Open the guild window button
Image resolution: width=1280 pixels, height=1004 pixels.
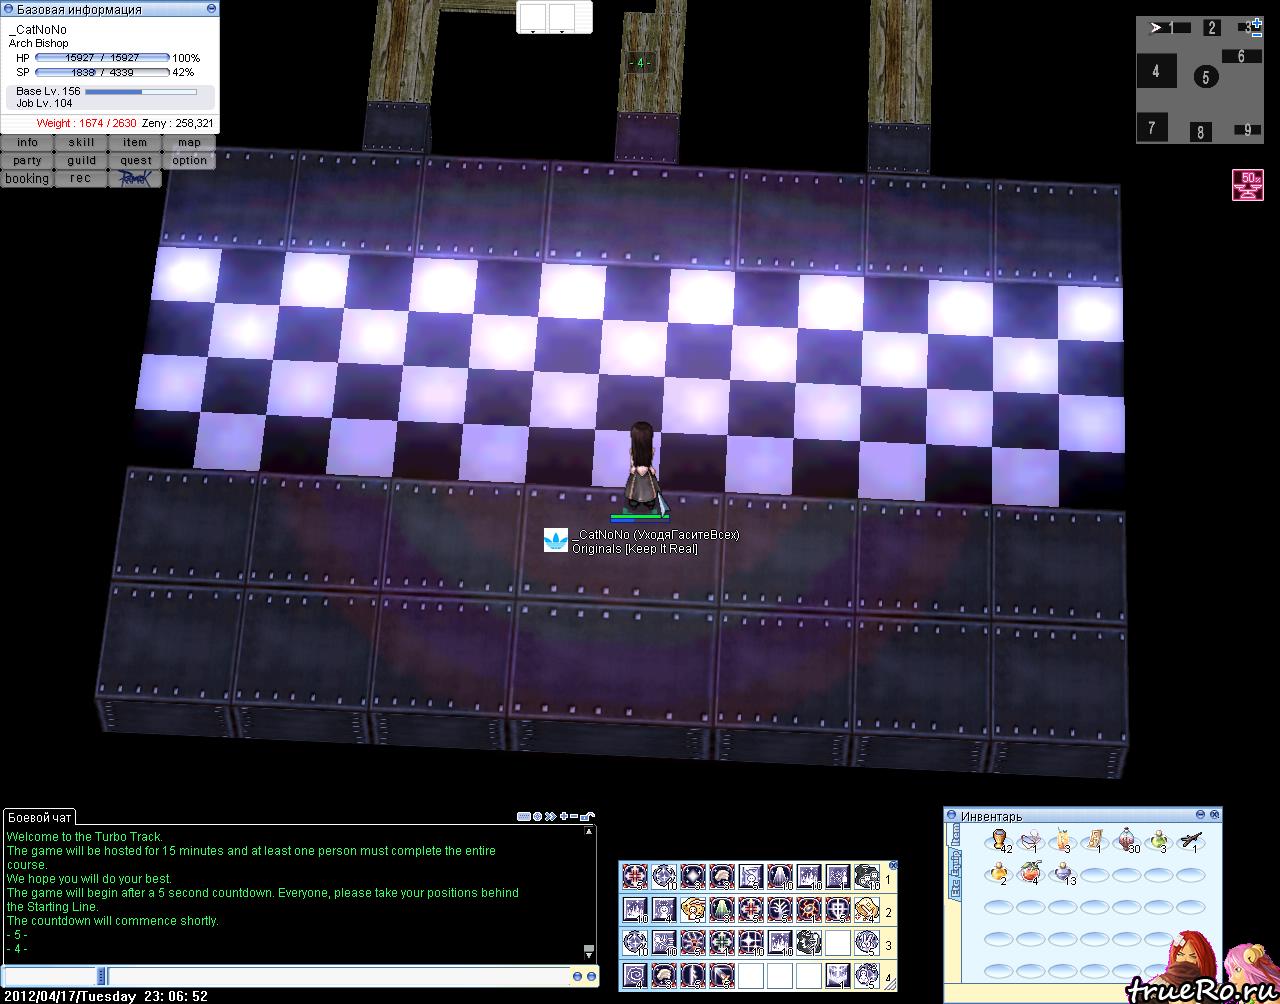coord(81,160)
